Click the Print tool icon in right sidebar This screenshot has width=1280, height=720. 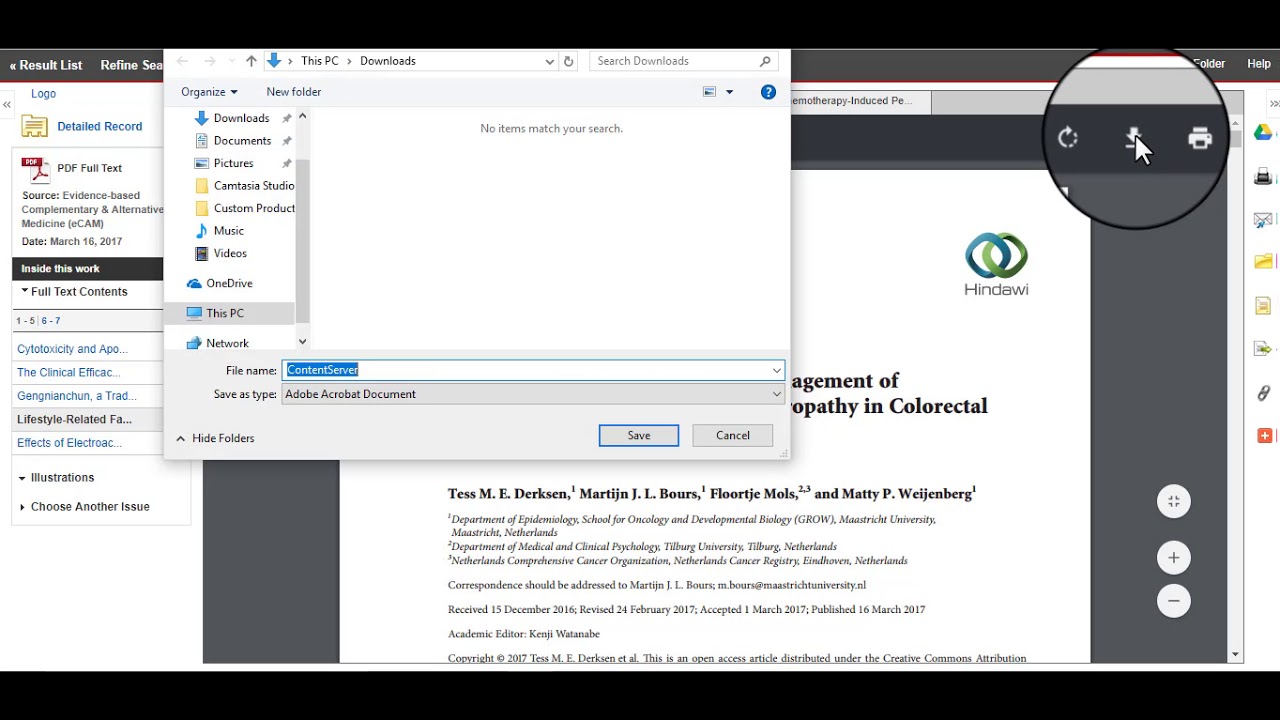pyautogui.click(x=1263, y=177)
